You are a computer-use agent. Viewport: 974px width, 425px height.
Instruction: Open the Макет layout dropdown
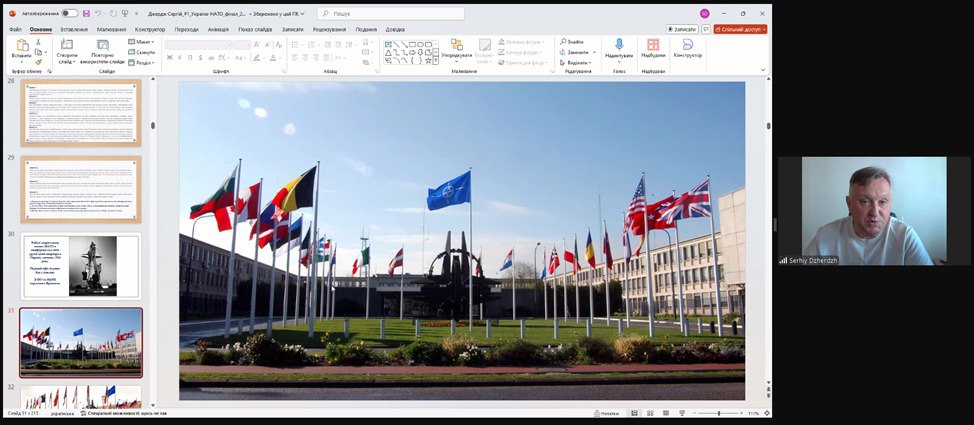click(x=142, y=42)
